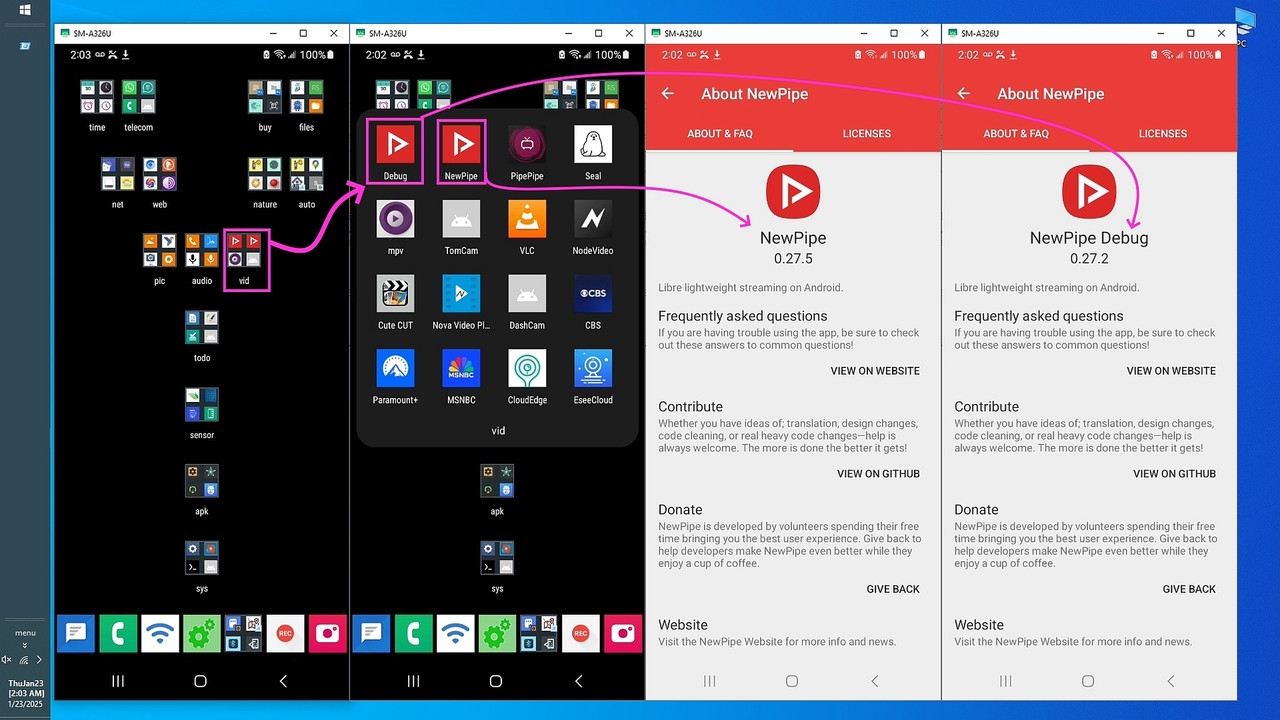Open the vid folder on home screen
1280x720 pixels.
click(x=244, y=250)
